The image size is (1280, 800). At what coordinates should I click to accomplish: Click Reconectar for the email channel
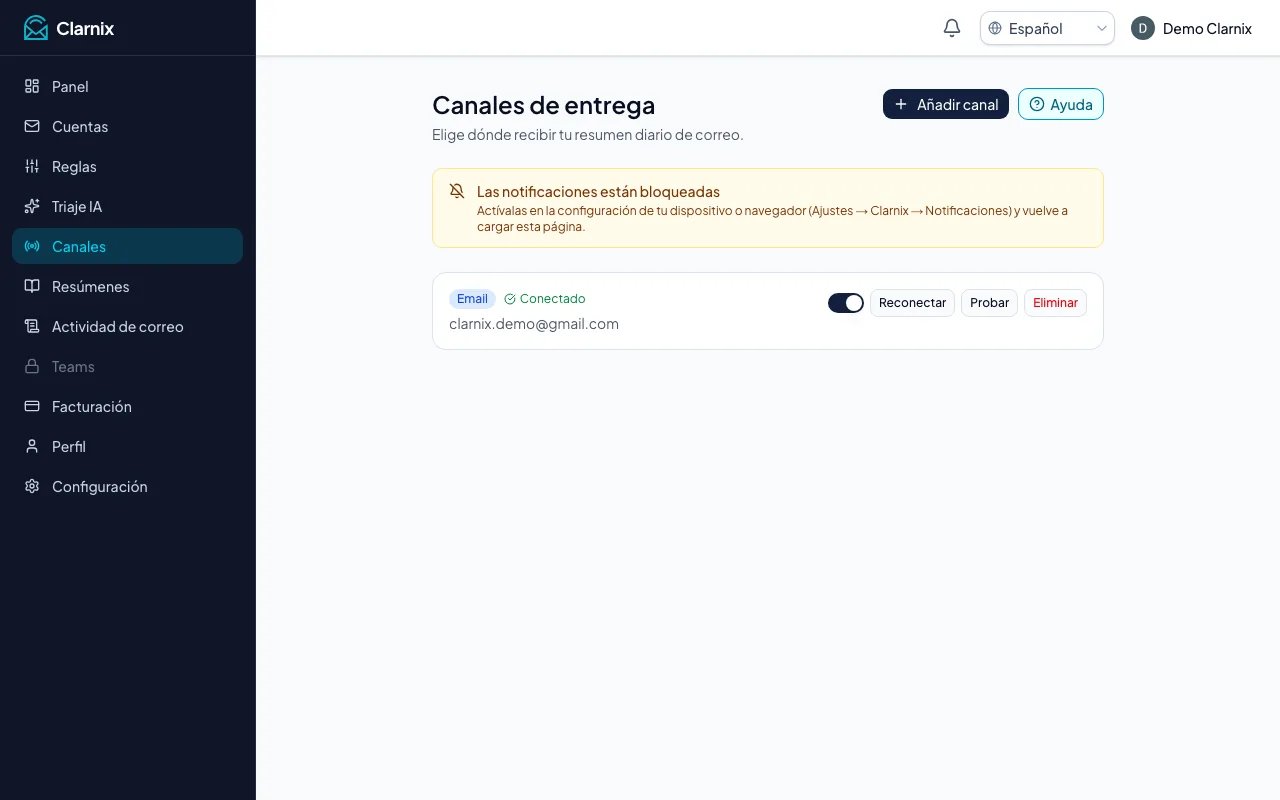912,303
